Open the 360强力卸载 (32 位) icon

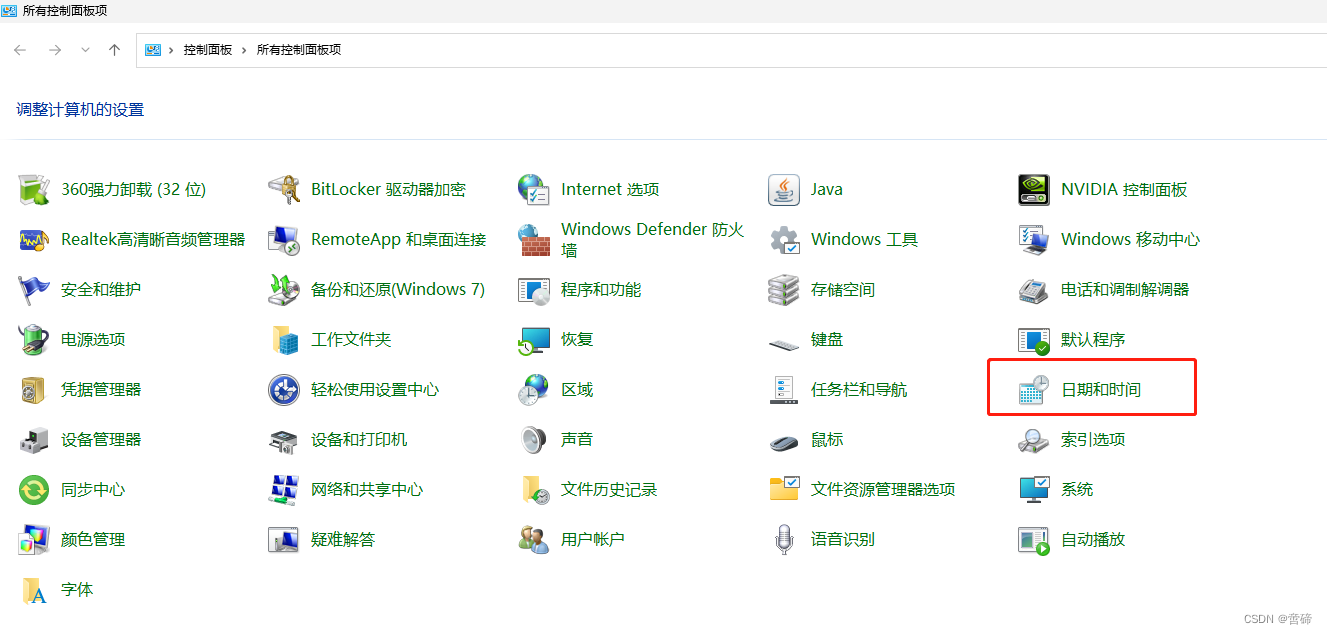(x=34, y=189)
